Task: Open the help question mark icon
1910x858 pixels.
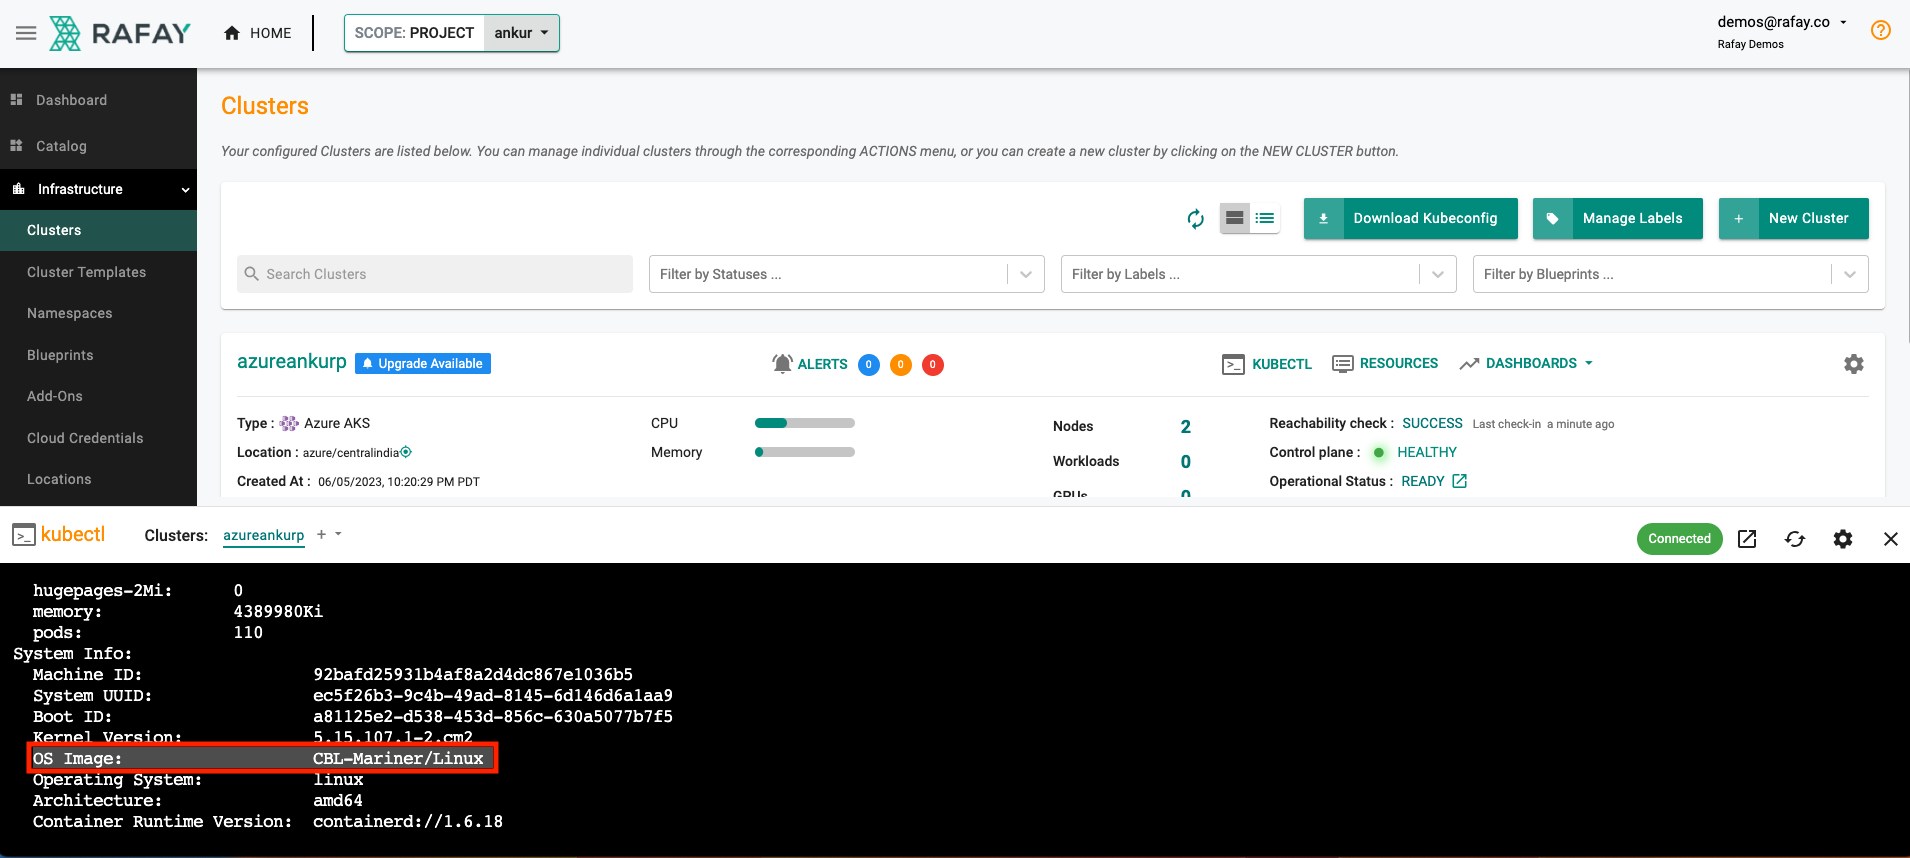Action: tap(1880, 30)
